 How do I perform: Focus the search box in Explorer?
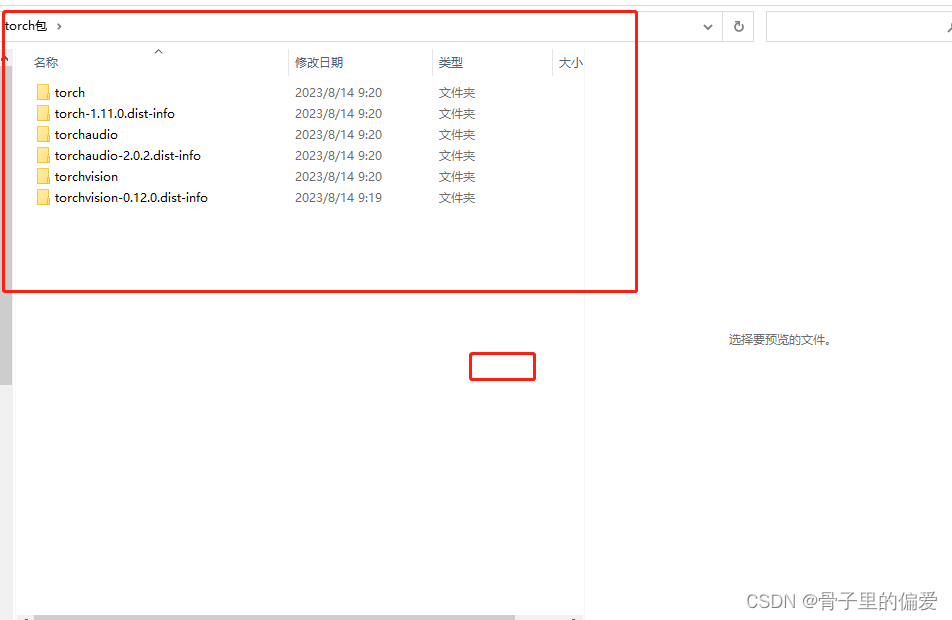click(x=857, y=27)
